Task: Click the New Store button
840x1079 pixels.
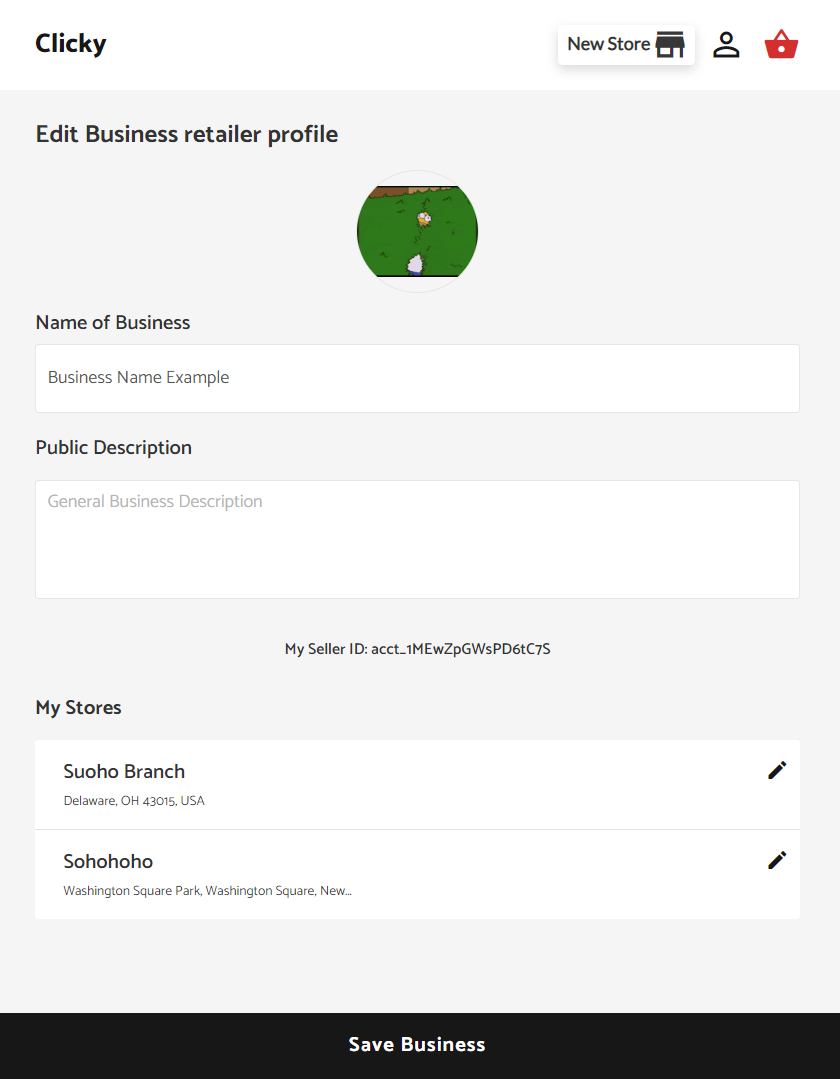Action: 626,45
